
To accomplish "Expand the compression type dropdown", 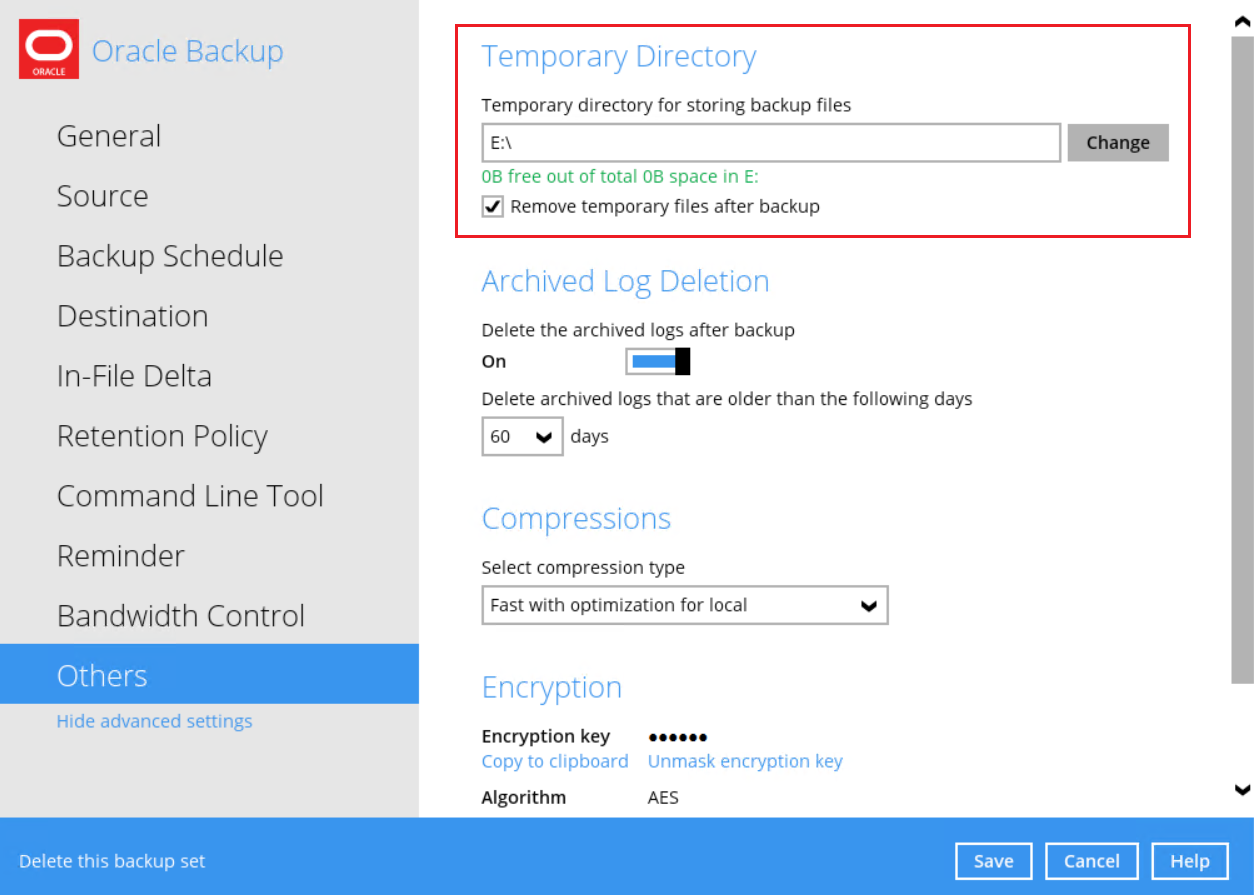I will [684, 606].
